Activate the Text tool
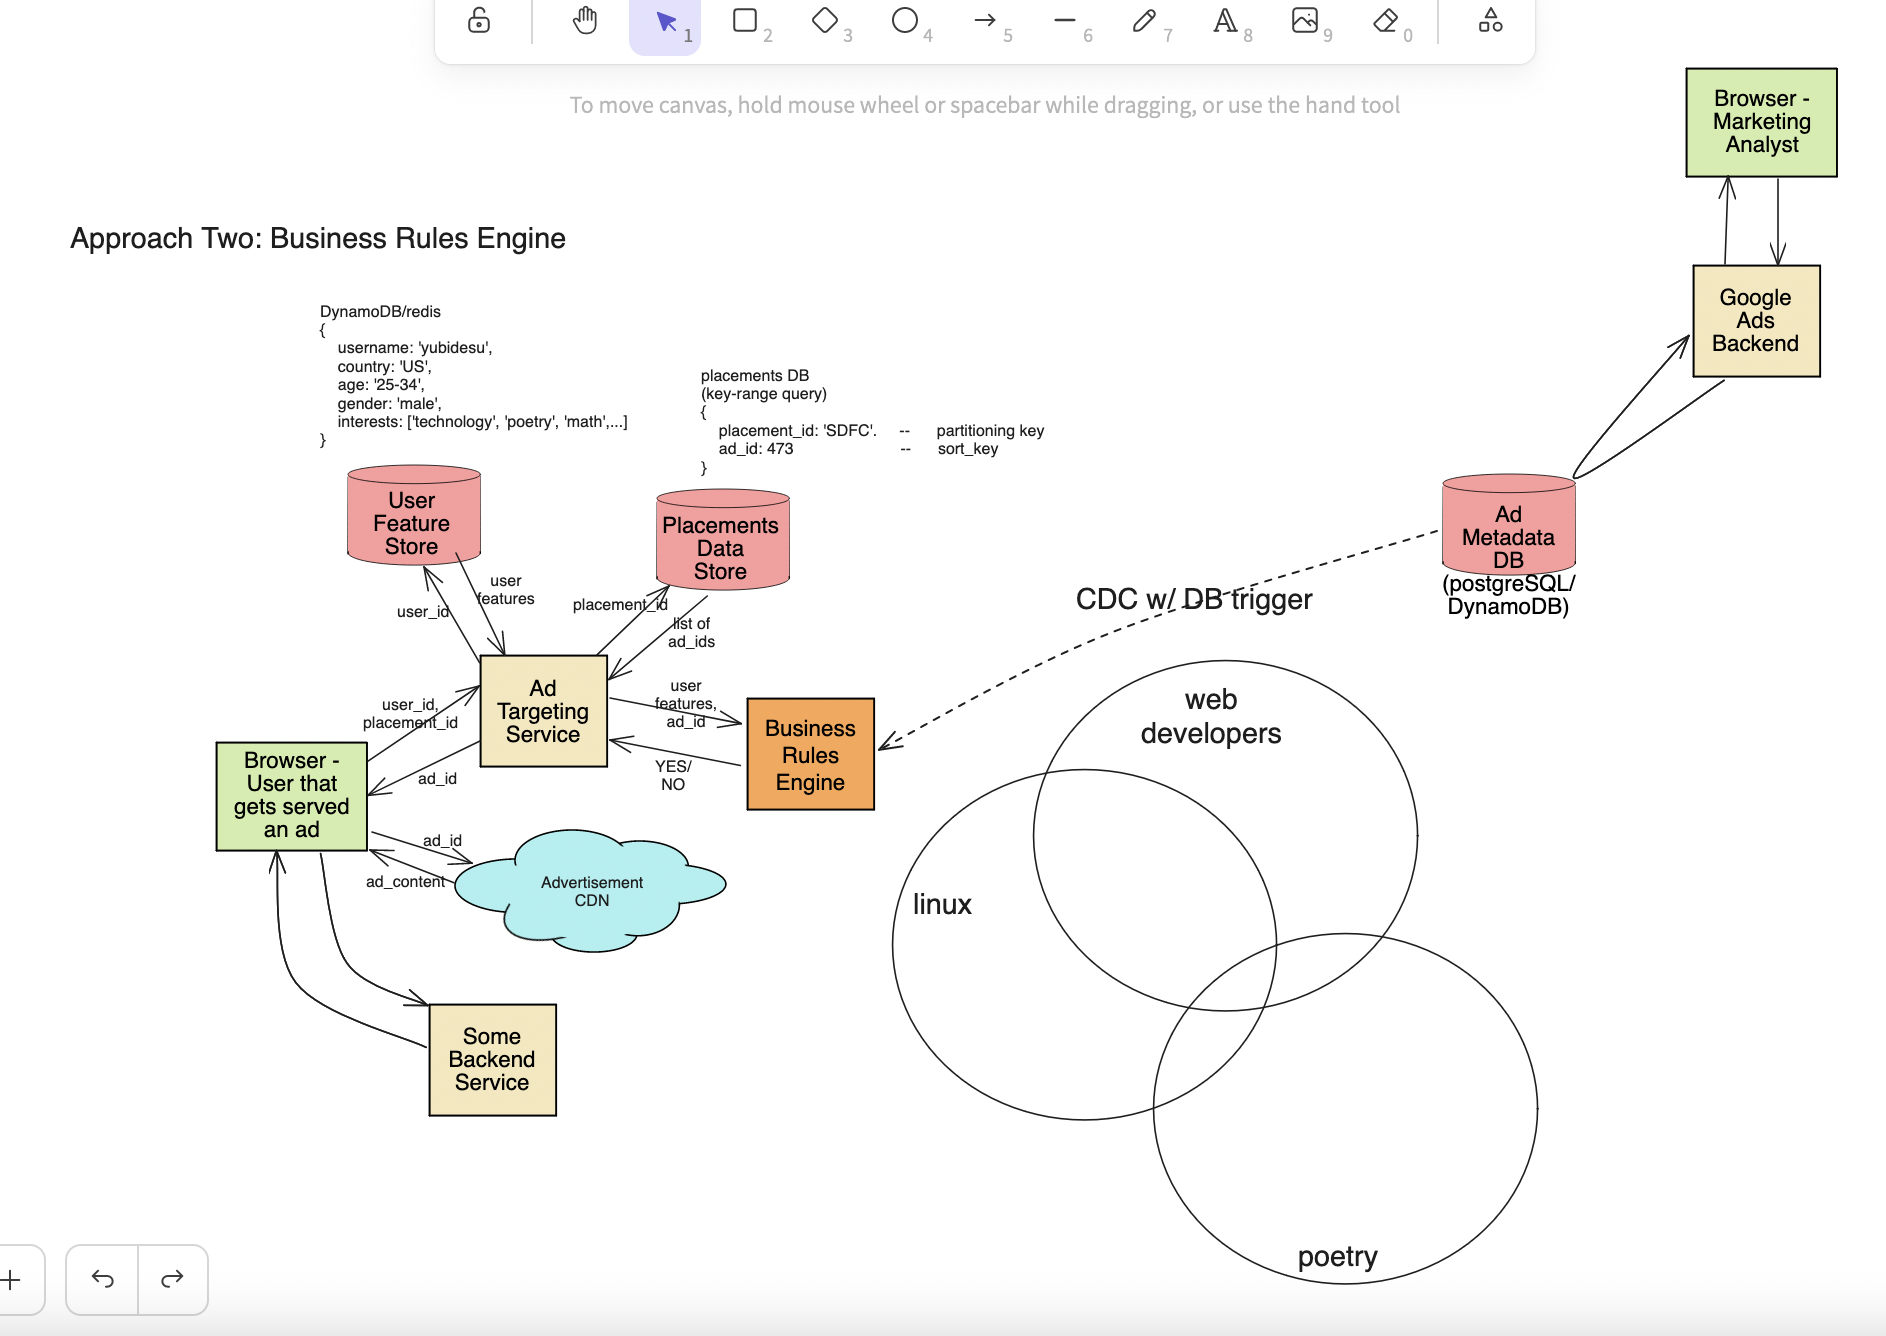The width and height of the screenshot is (1886, 1336). pos(1225,21)
